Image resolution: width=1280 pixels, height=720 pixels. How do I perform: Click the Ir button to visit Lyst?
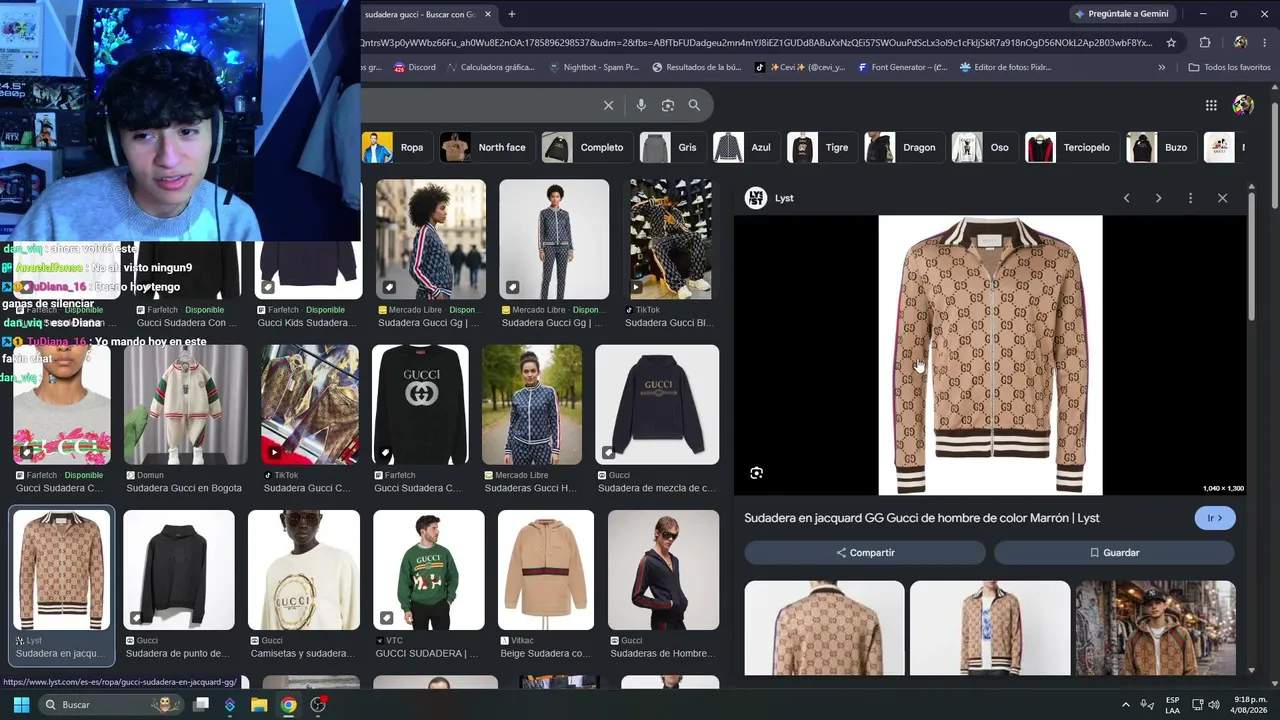(1215, 518)
